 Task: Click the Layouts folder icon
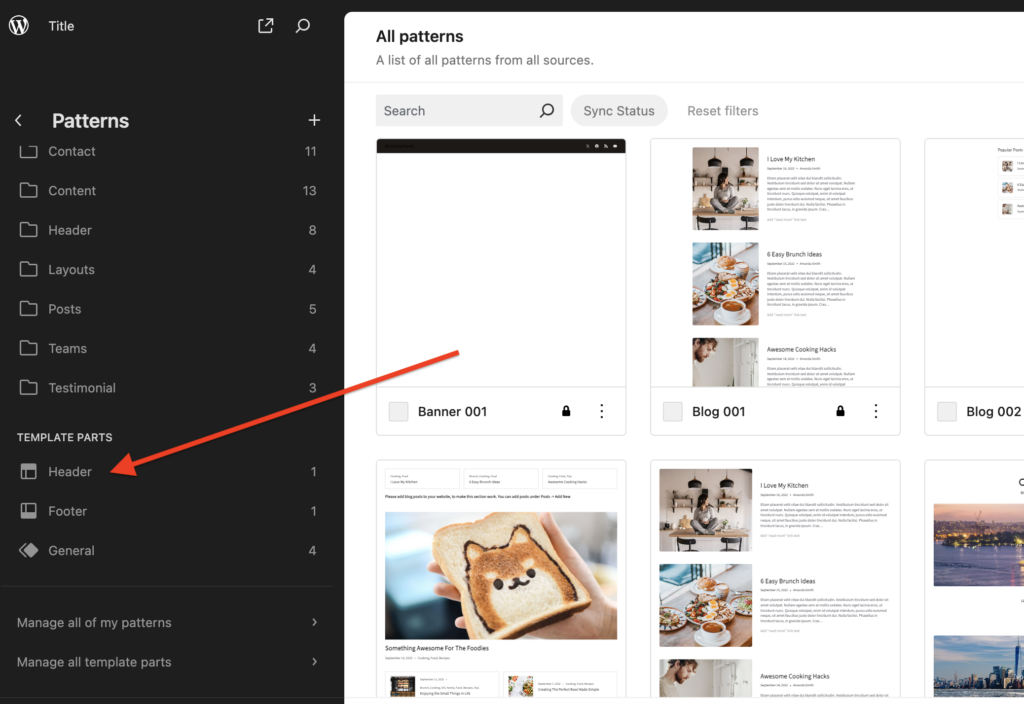[x=28, y=269]
